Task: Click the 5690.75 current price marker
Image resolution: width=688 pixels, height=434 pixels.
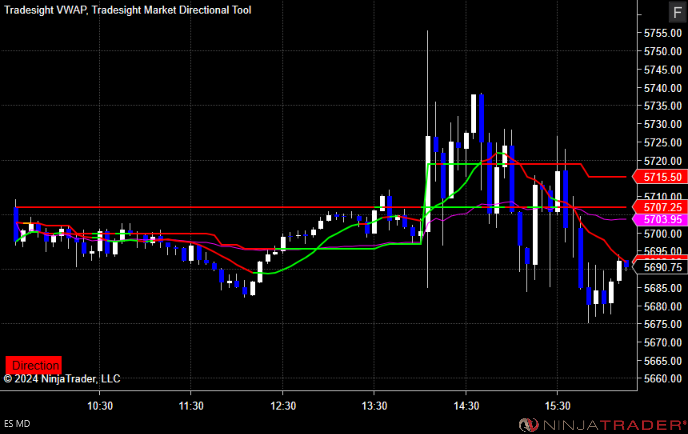Action: [659, 267]
